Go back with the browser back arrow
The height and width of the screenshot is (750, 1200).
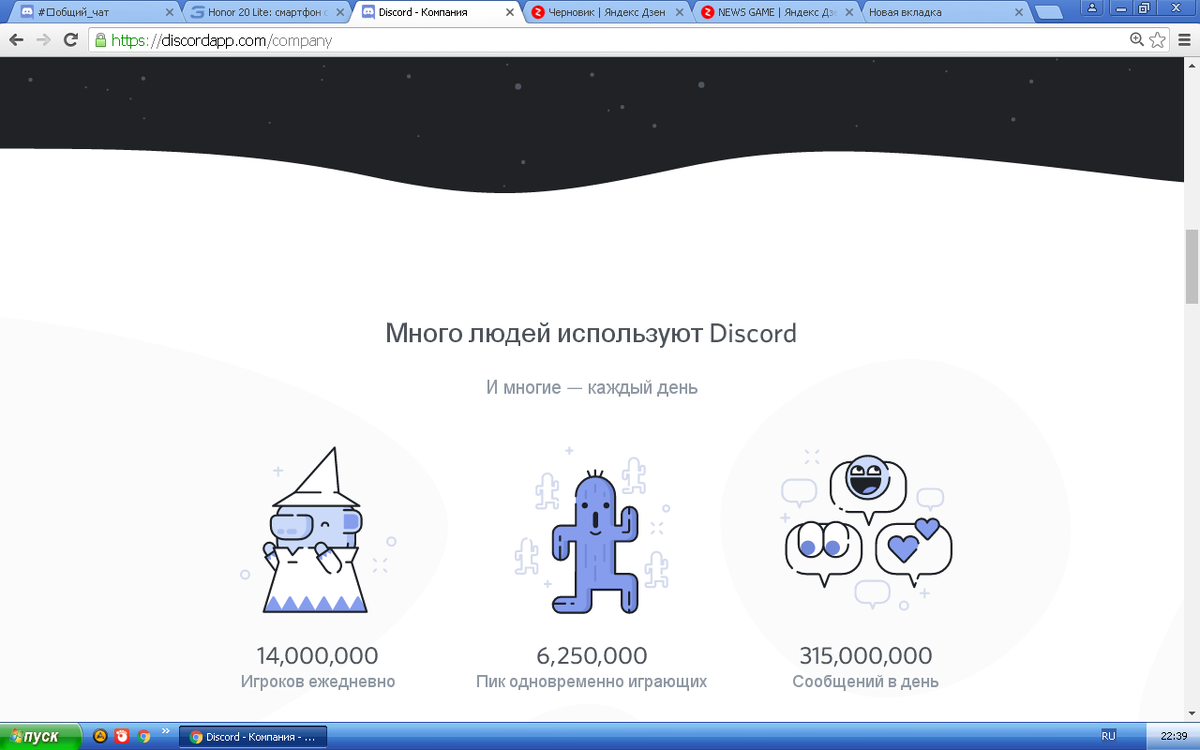point(16,40)
